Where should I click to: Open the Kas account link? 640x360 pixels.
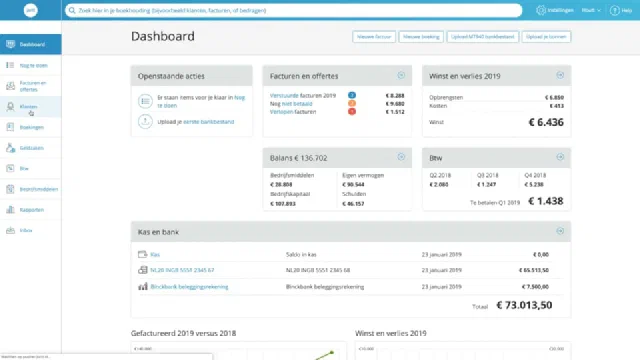(x=155, y=254)
